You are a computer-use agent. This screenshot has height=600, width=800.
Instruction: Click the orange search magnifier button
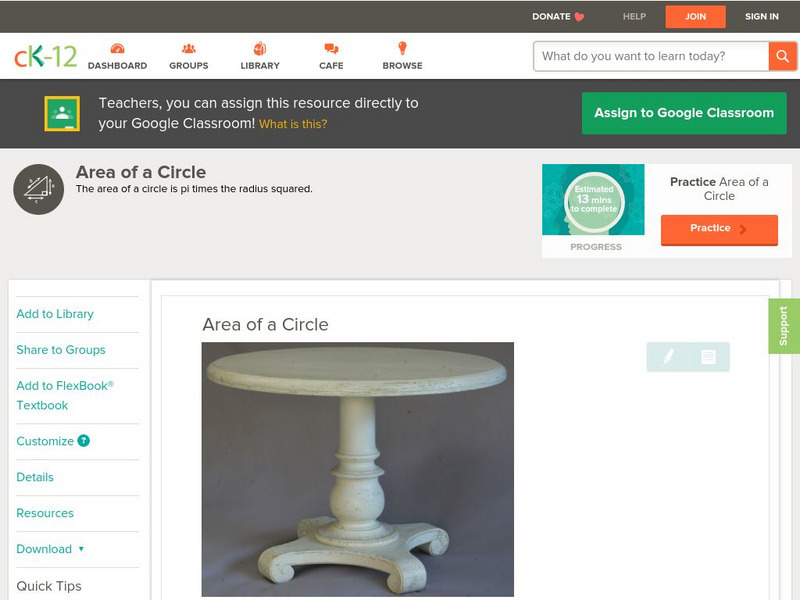pyautogui.click(x=782, y=56)
